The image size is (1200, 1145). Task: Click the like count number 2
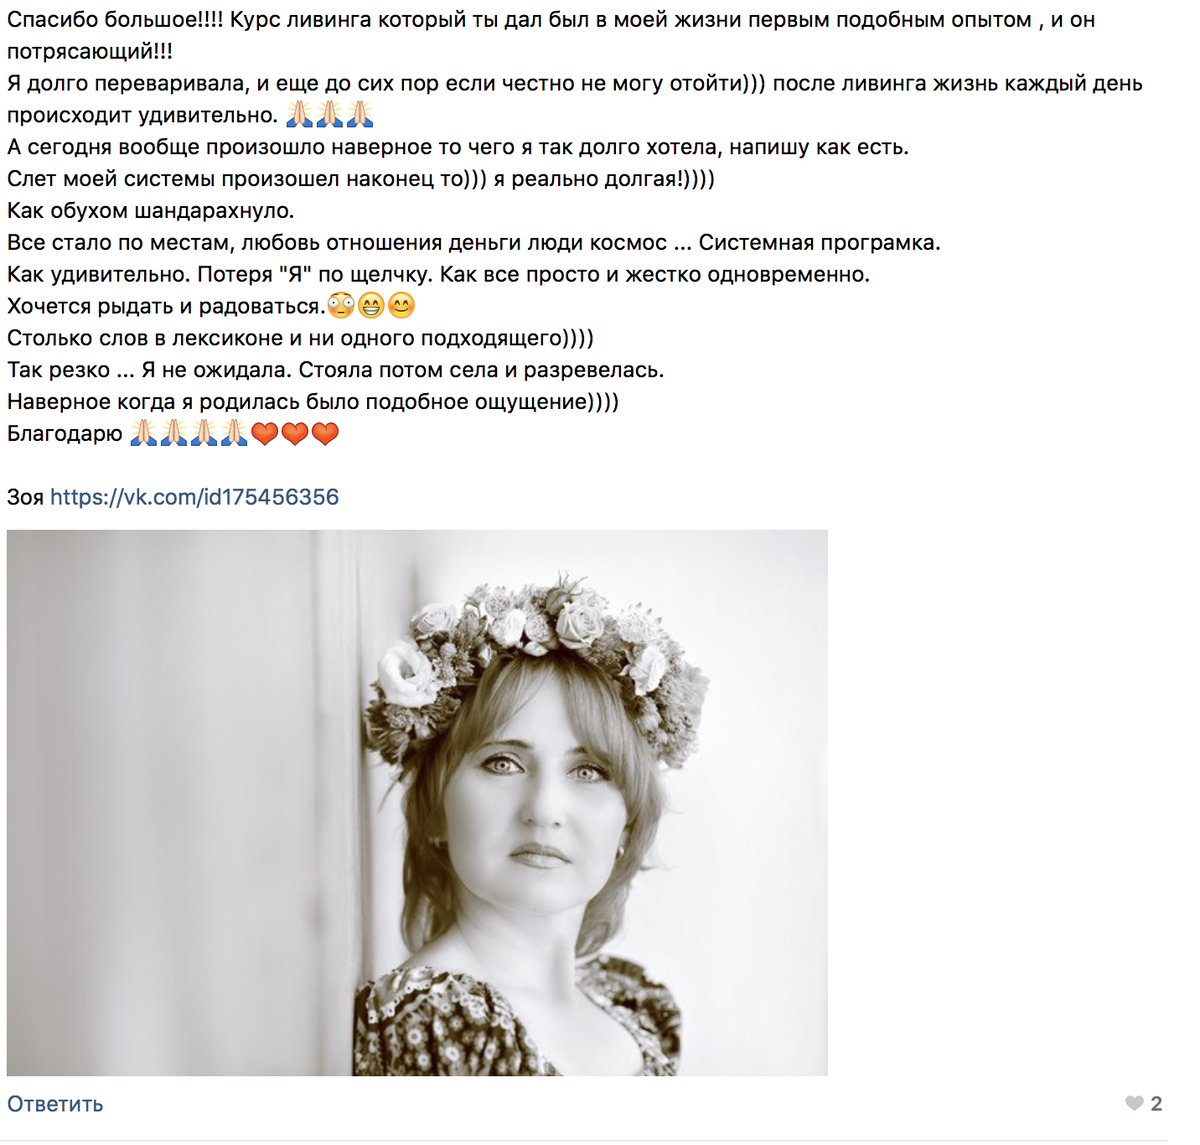[x=1156, y=1103]
